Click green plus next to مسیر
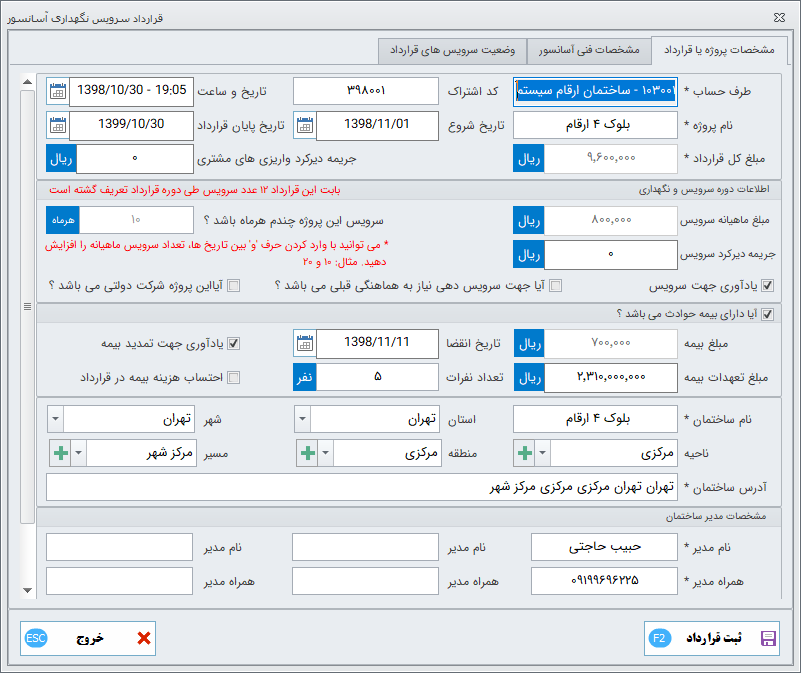This screenshot has height=673, width=801. [x=61, y=453]
